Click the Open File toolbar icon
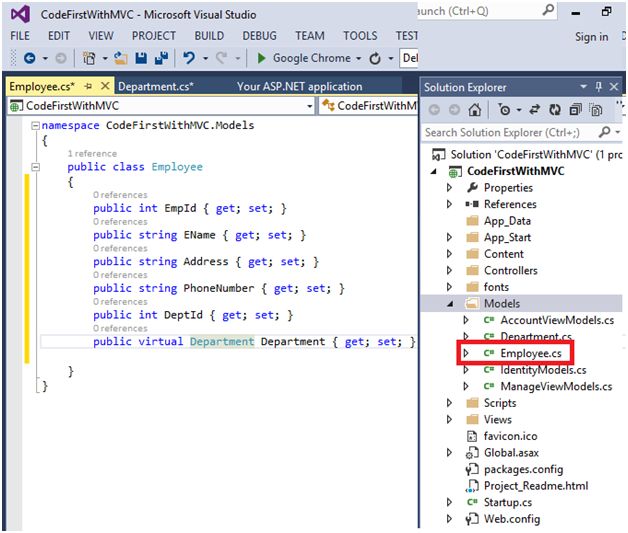628x533 pixels. click(x=122, y=59)
